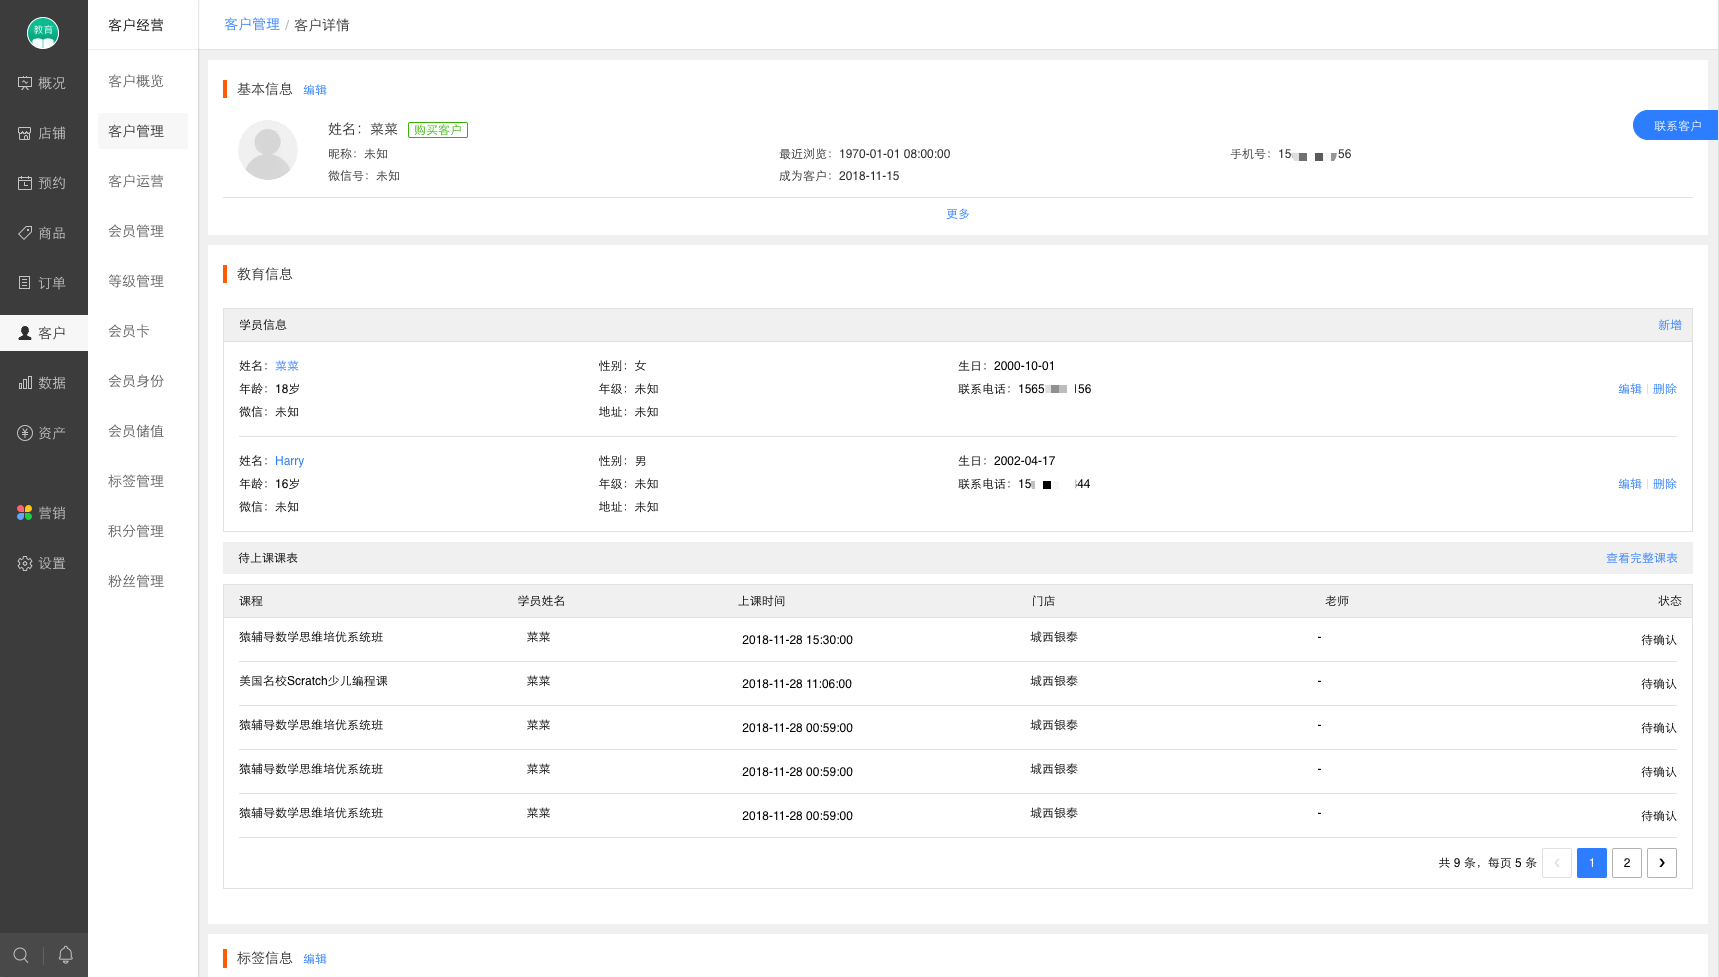Click the 购买客户 tag badge
The width and height of the screenshot is (1719, 977).
pyautogui.click(x=438, y=130)
